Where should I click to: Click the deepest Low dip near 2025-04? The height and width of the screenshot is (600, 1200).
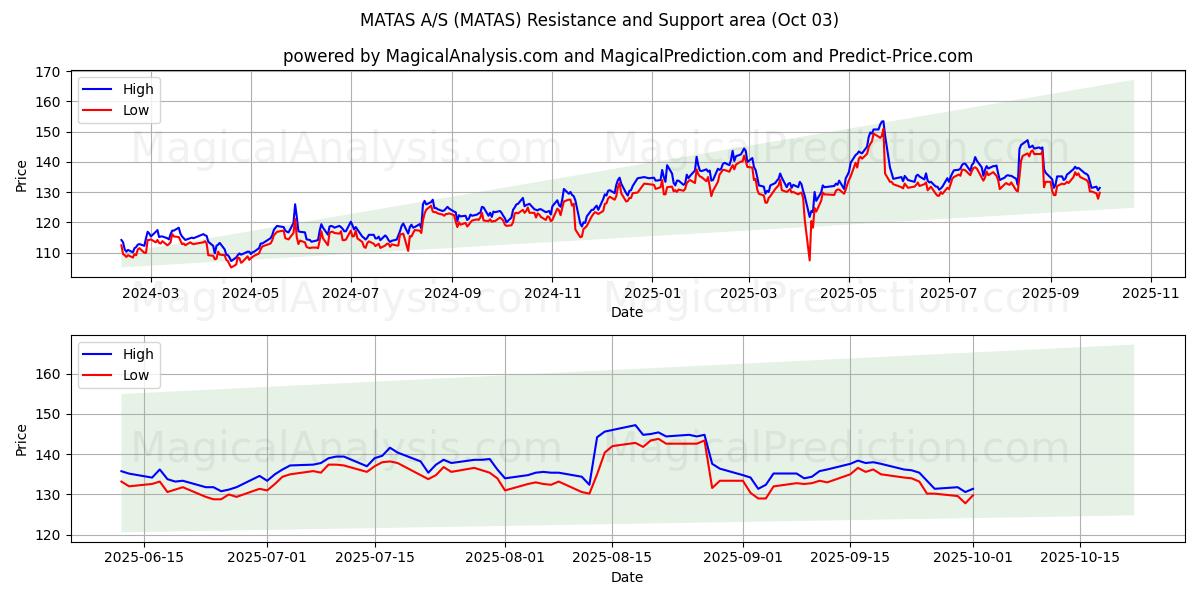pyautogui.click(x=810, y=260)
